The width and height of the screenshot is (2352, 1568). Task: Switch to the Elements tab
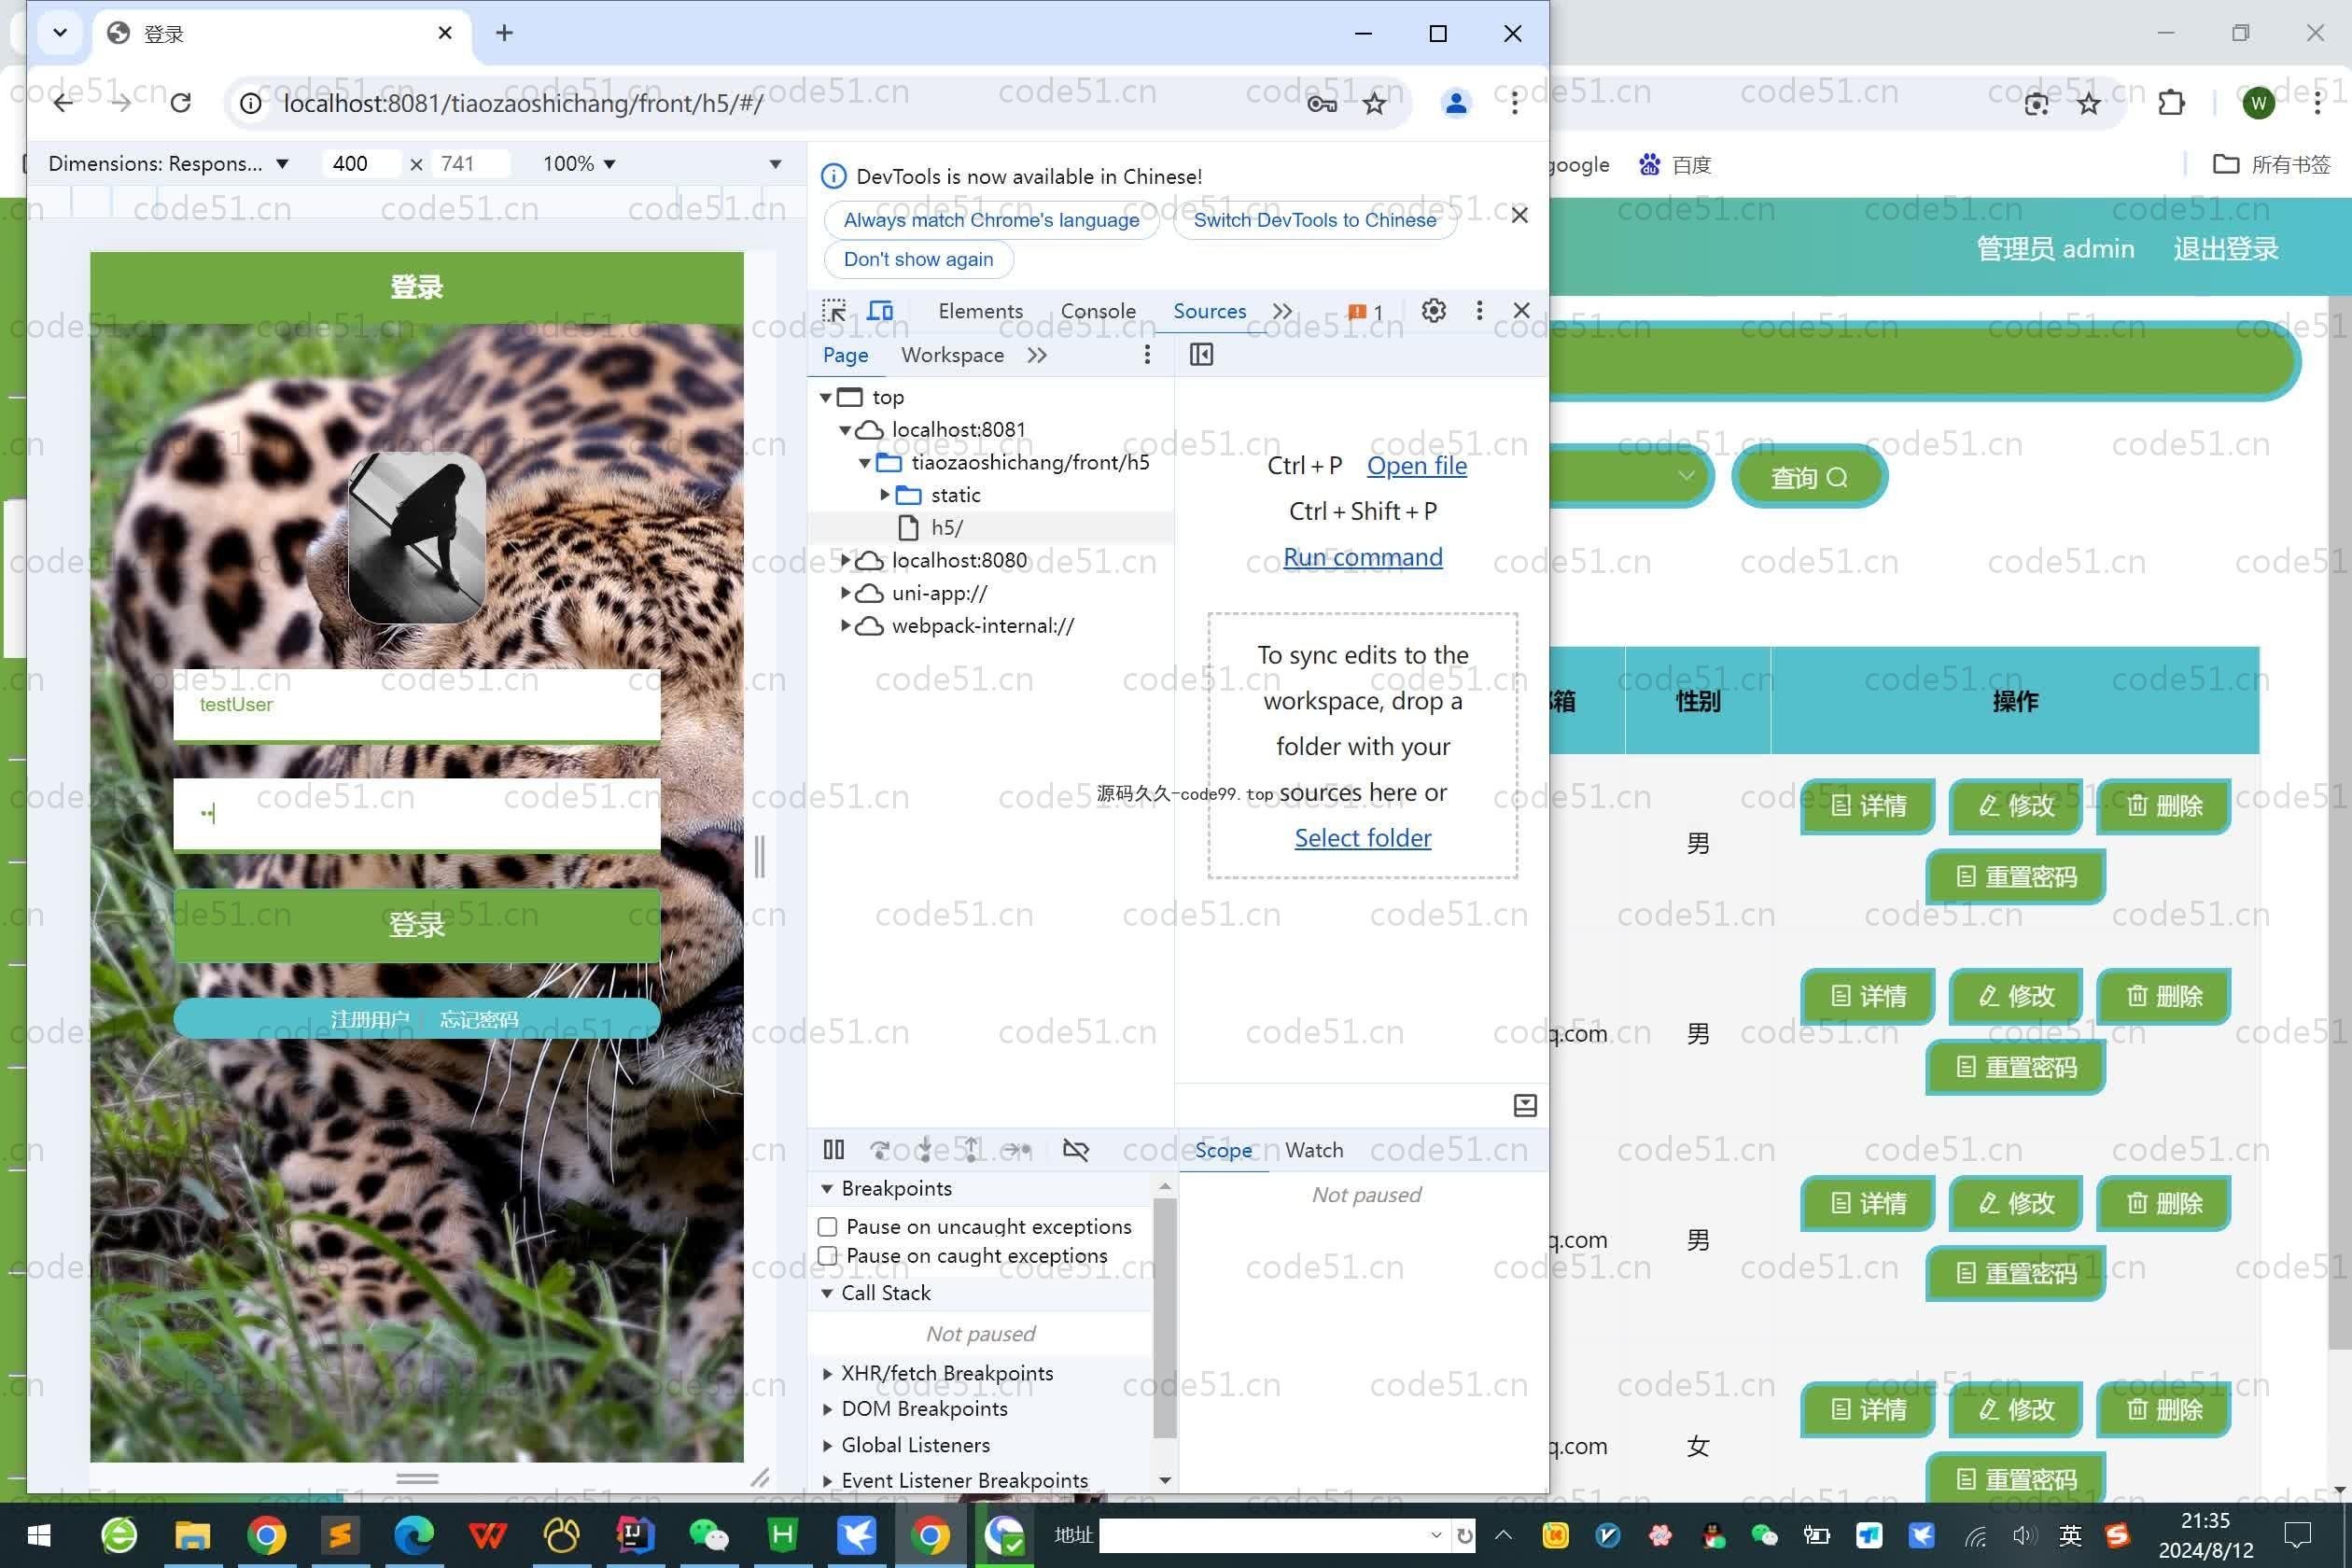[x=980, y=311]
